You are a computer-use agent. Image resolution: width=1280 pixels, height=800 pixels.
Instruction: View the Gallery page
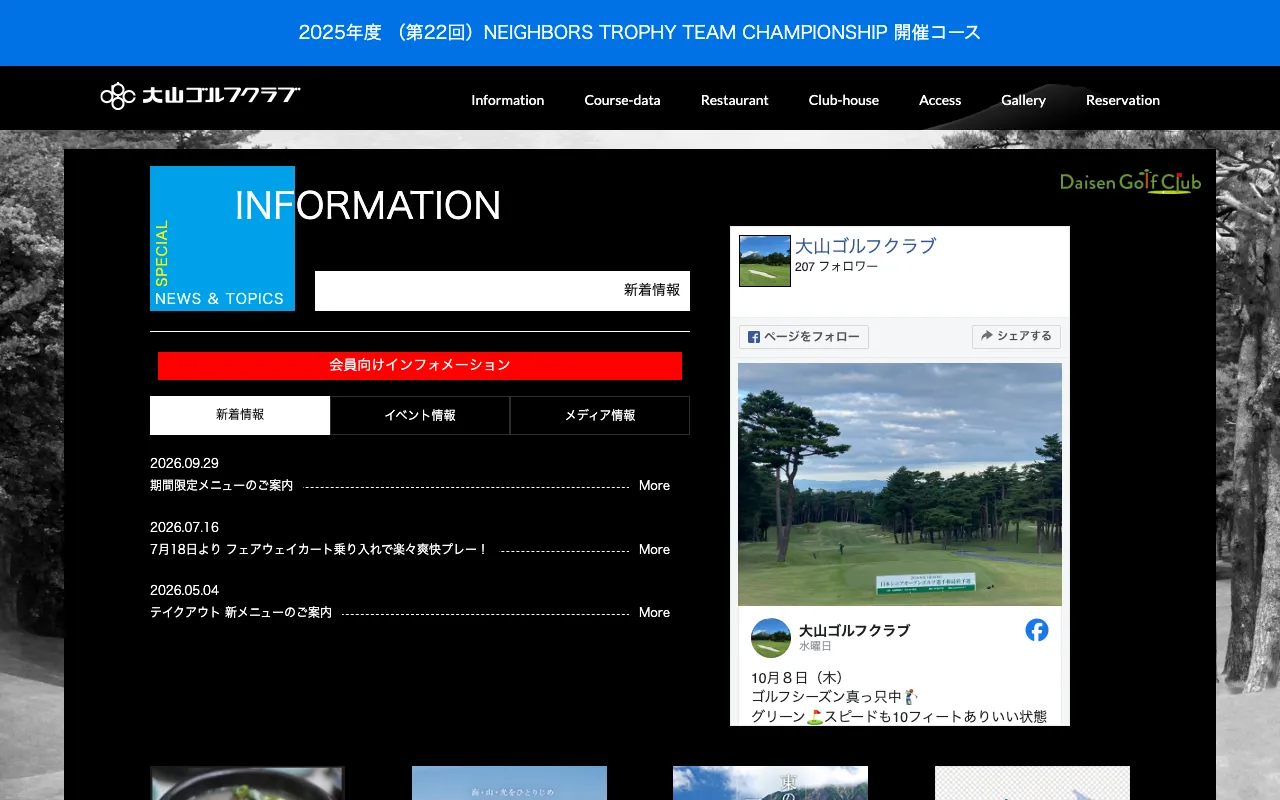coord(1024,100)
